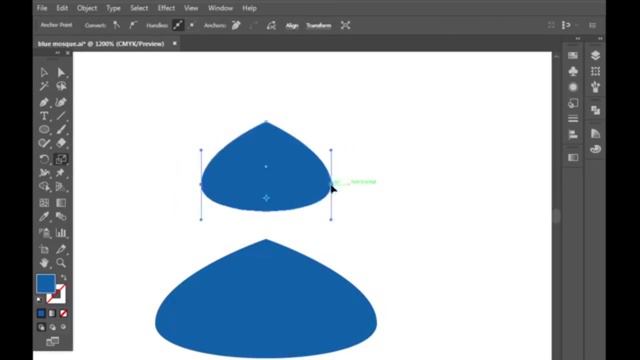Select the Direct Selection tool
The width and height of the screenshot is (640, 360).
pyautogui.click(x=61, y=73)
